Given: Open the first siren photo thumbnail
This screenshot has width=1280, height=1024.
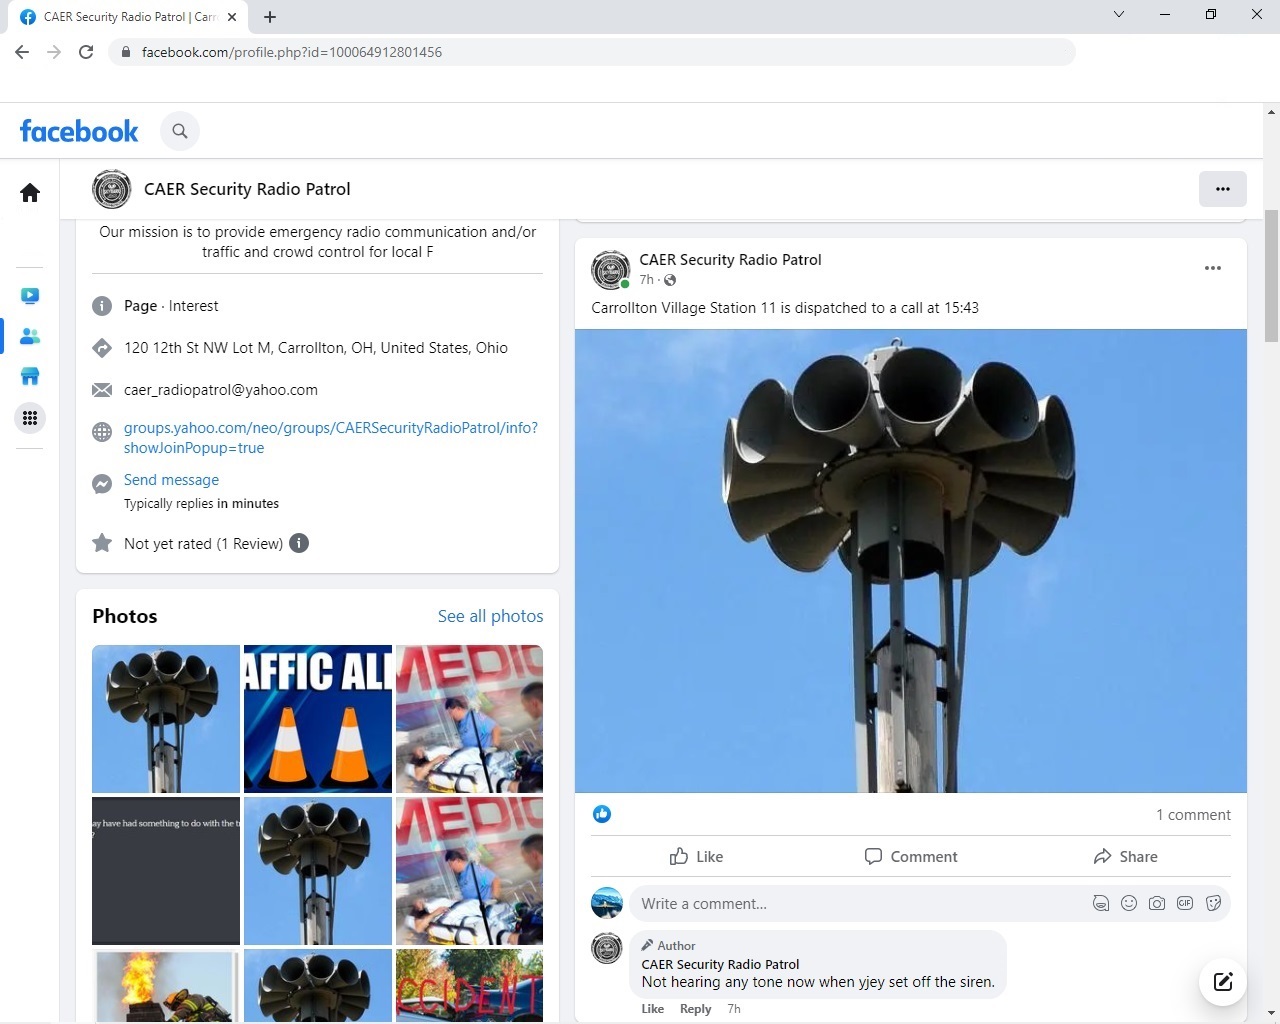Looking at the screenshot, I should tap(166, 719).
